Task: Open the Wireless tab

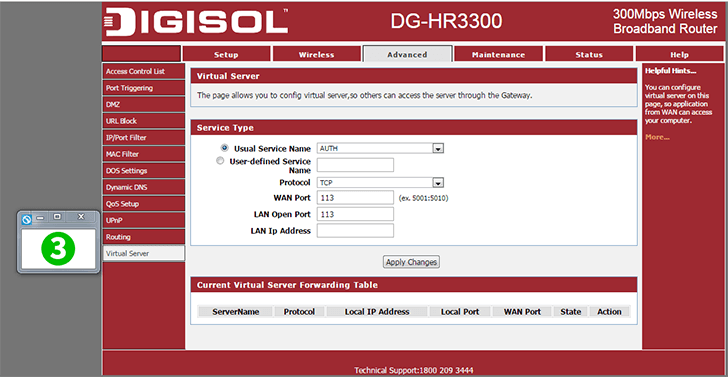Action: [x=317, y=54]
